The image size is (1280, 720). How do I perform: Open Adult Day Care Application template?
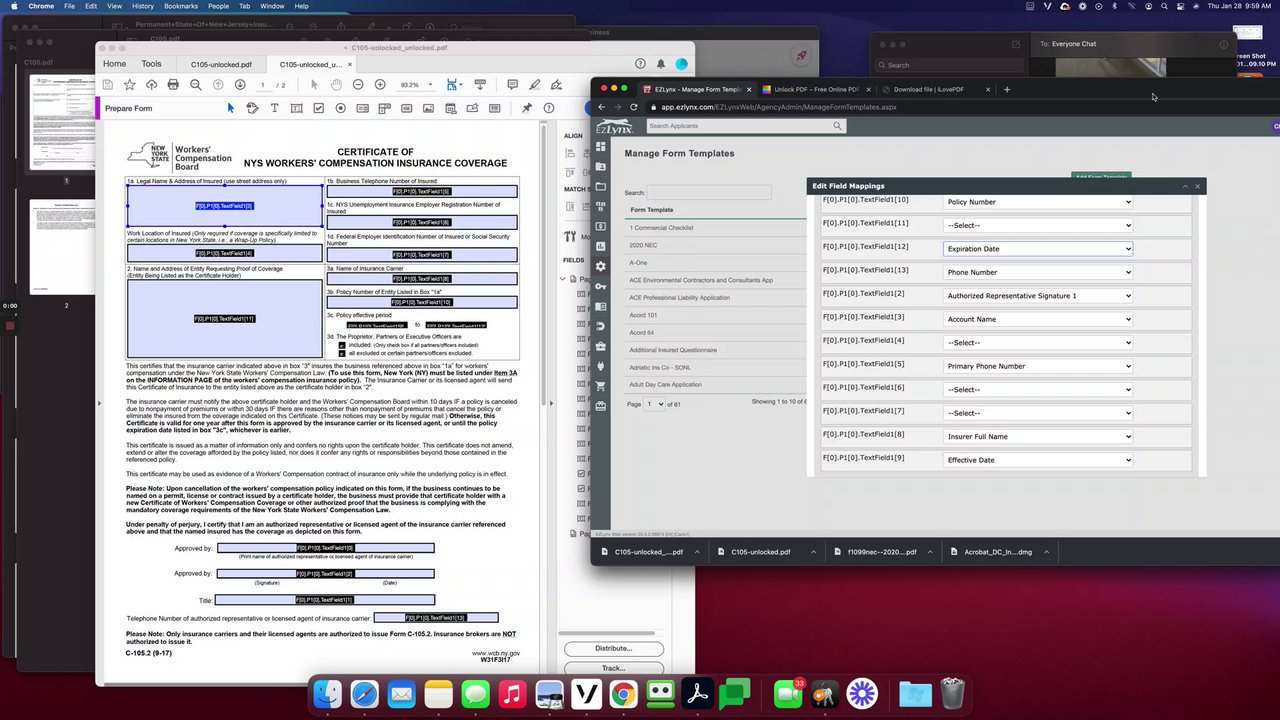click(x=665, y=385)
